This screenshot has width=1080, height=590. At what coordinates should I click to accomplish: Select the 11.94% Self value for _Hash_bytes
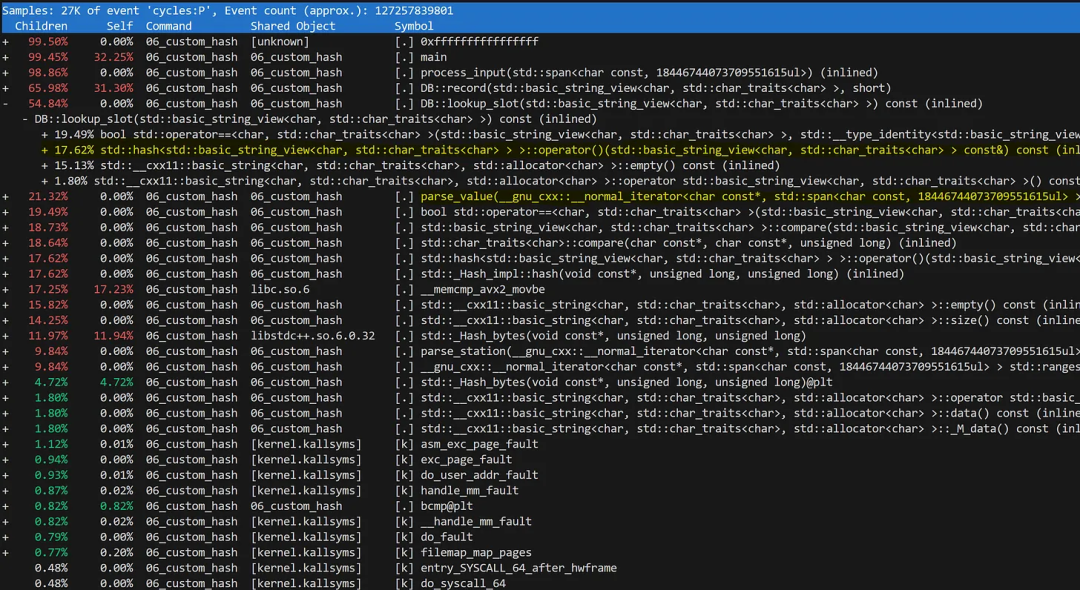114,336
